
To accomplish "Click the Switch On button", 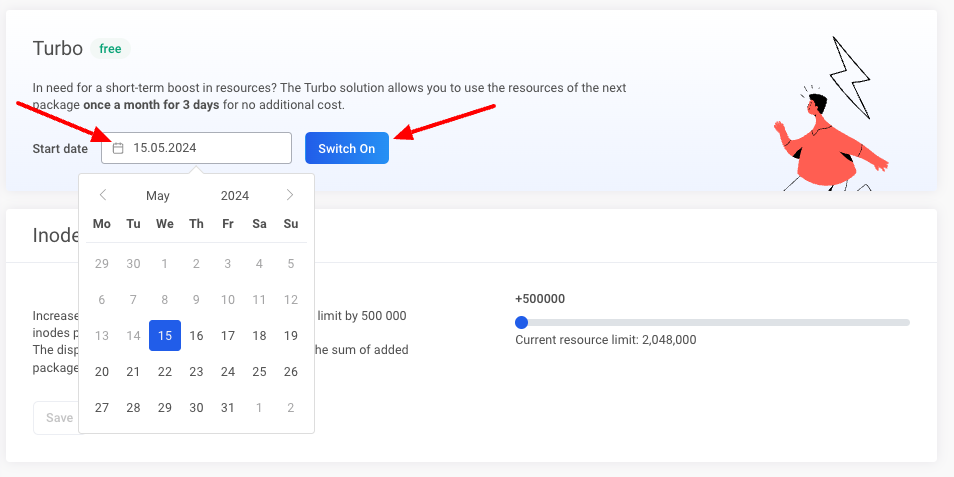I will point(346,148).
